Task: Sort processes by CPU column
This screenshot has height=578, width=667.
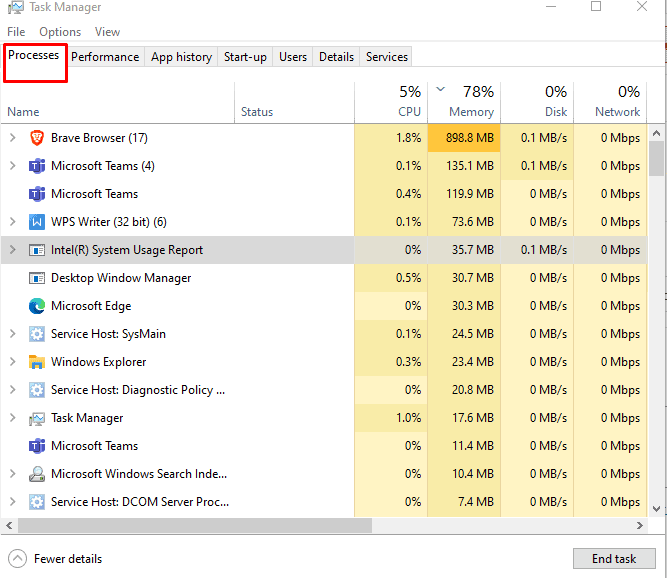Action: click(391, 103)
